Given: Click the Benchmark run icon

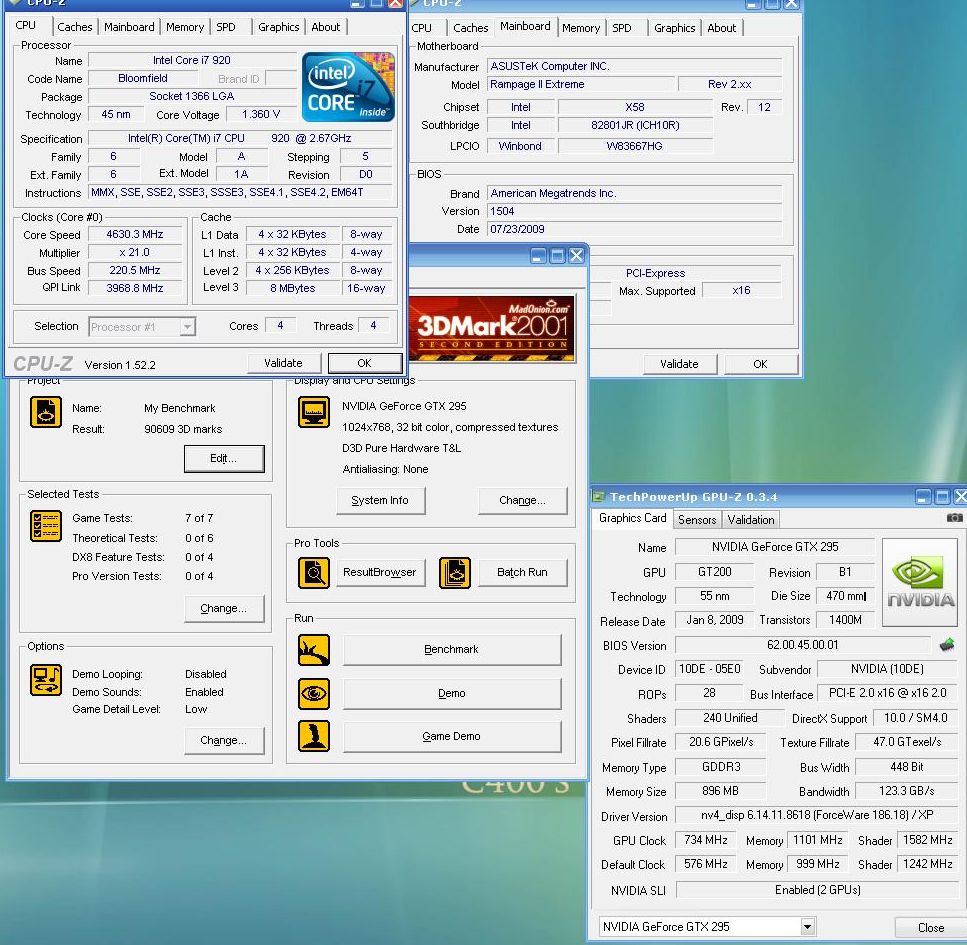Looking at the screenshot, I should tap(314, 650).
